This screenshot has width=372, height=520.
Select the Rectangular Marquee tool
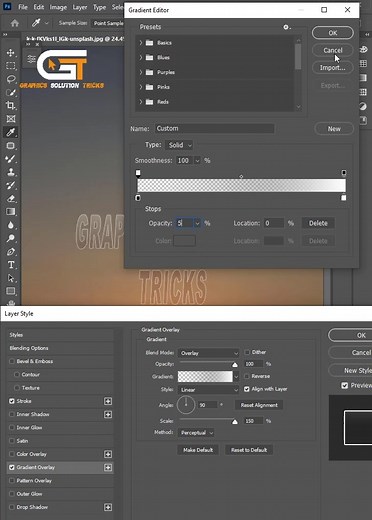pos(11,66)
